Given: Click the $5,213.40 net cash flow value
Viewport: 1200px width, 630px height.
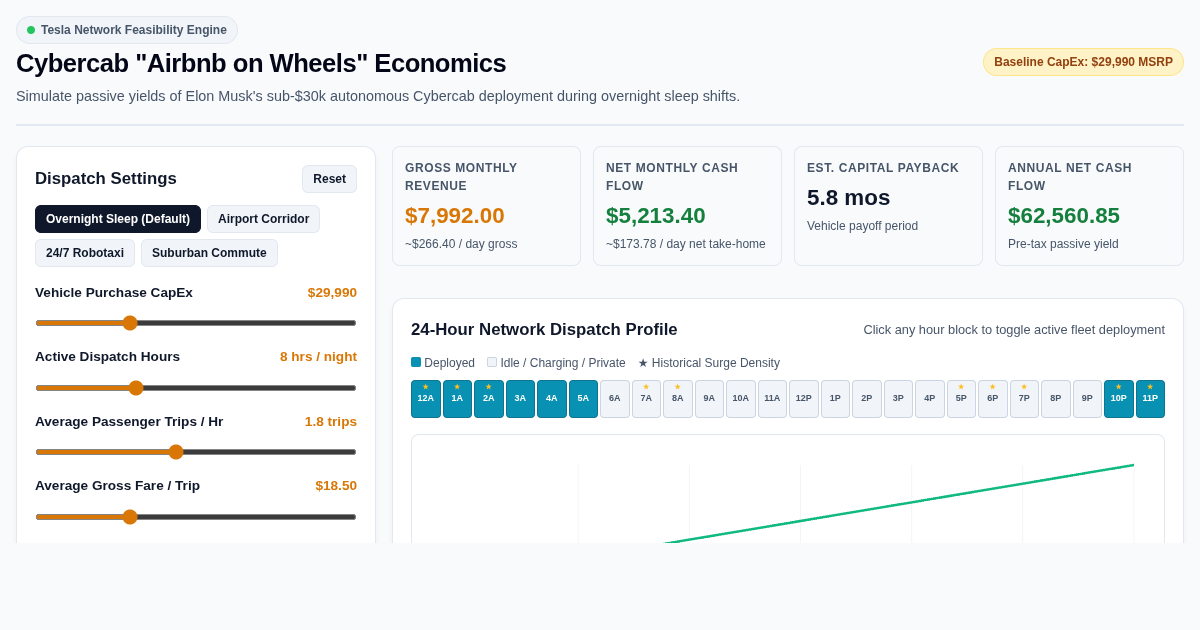Looking at the screenshot, I should coord(656,216).
